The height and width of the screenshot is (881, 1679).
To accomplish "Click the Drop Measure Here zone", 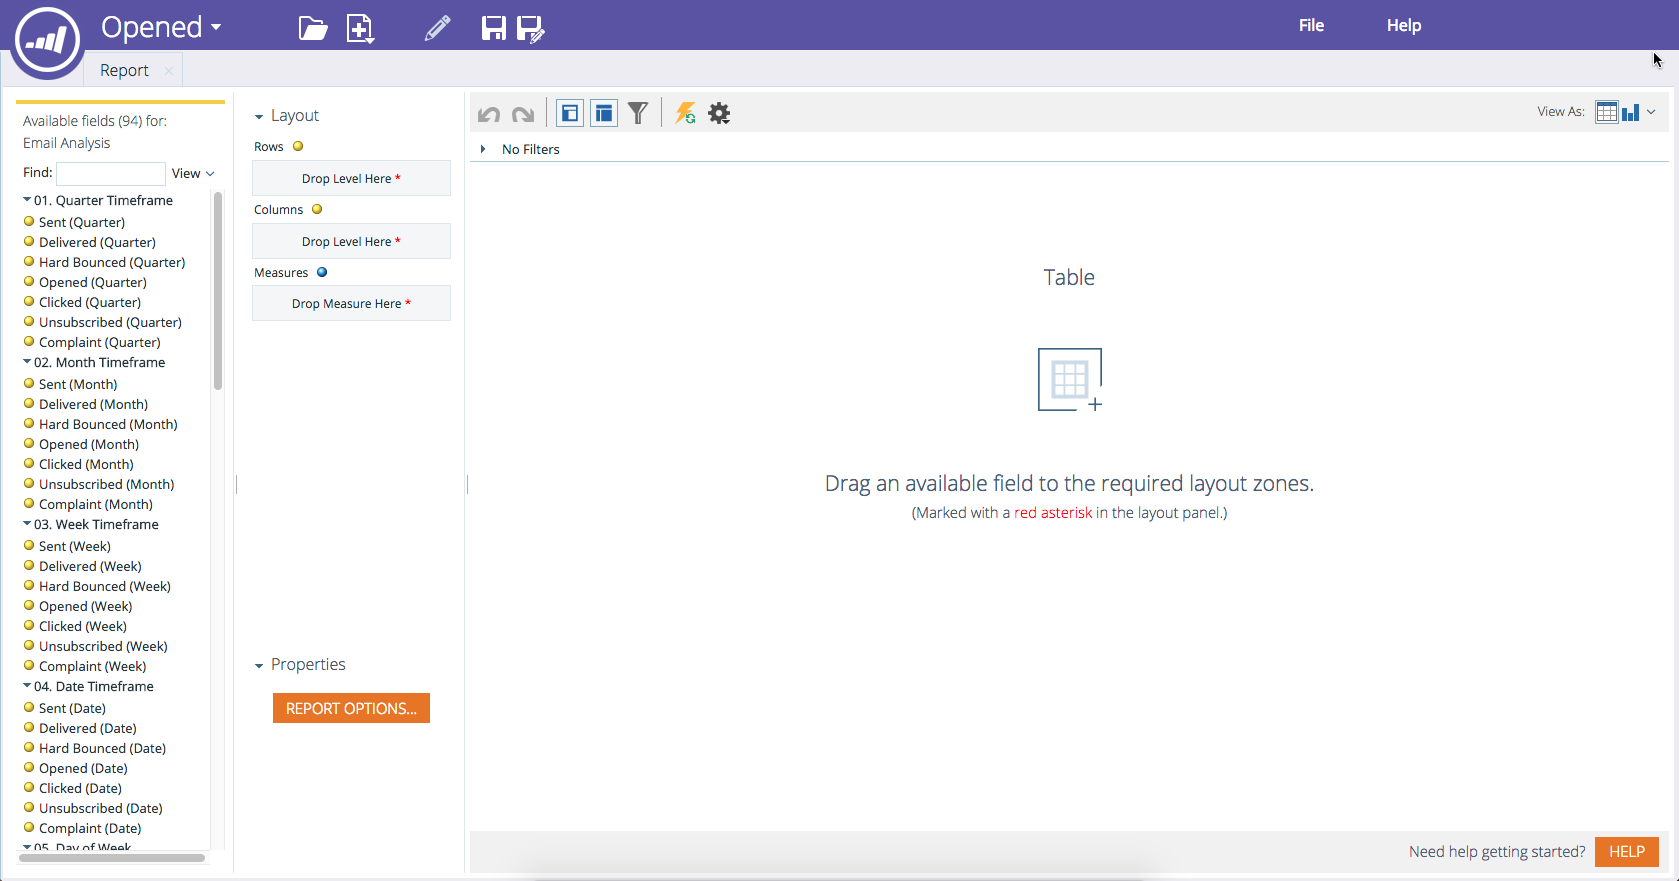I will click(351, 303).
